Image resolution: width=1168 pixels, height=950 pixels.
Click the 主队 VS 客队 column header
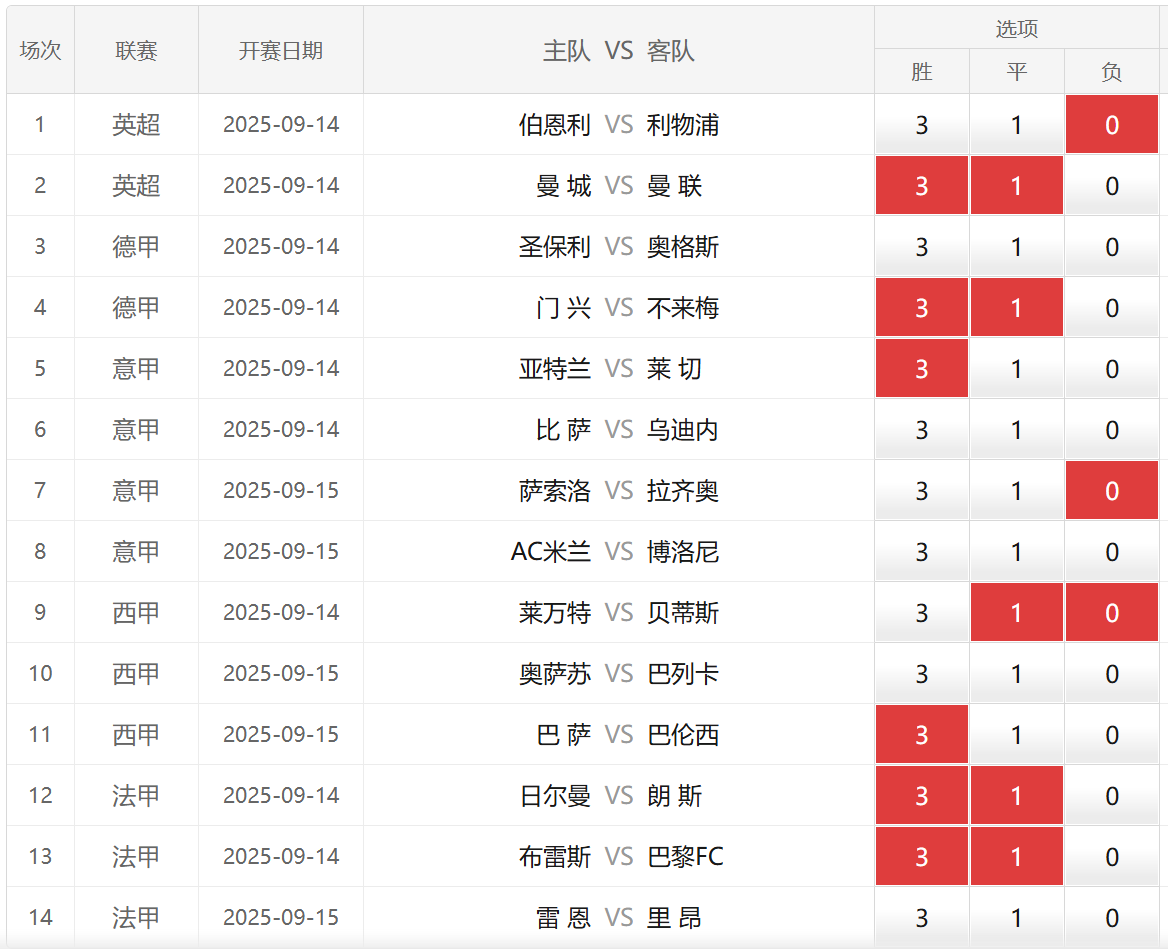point(618,51)
